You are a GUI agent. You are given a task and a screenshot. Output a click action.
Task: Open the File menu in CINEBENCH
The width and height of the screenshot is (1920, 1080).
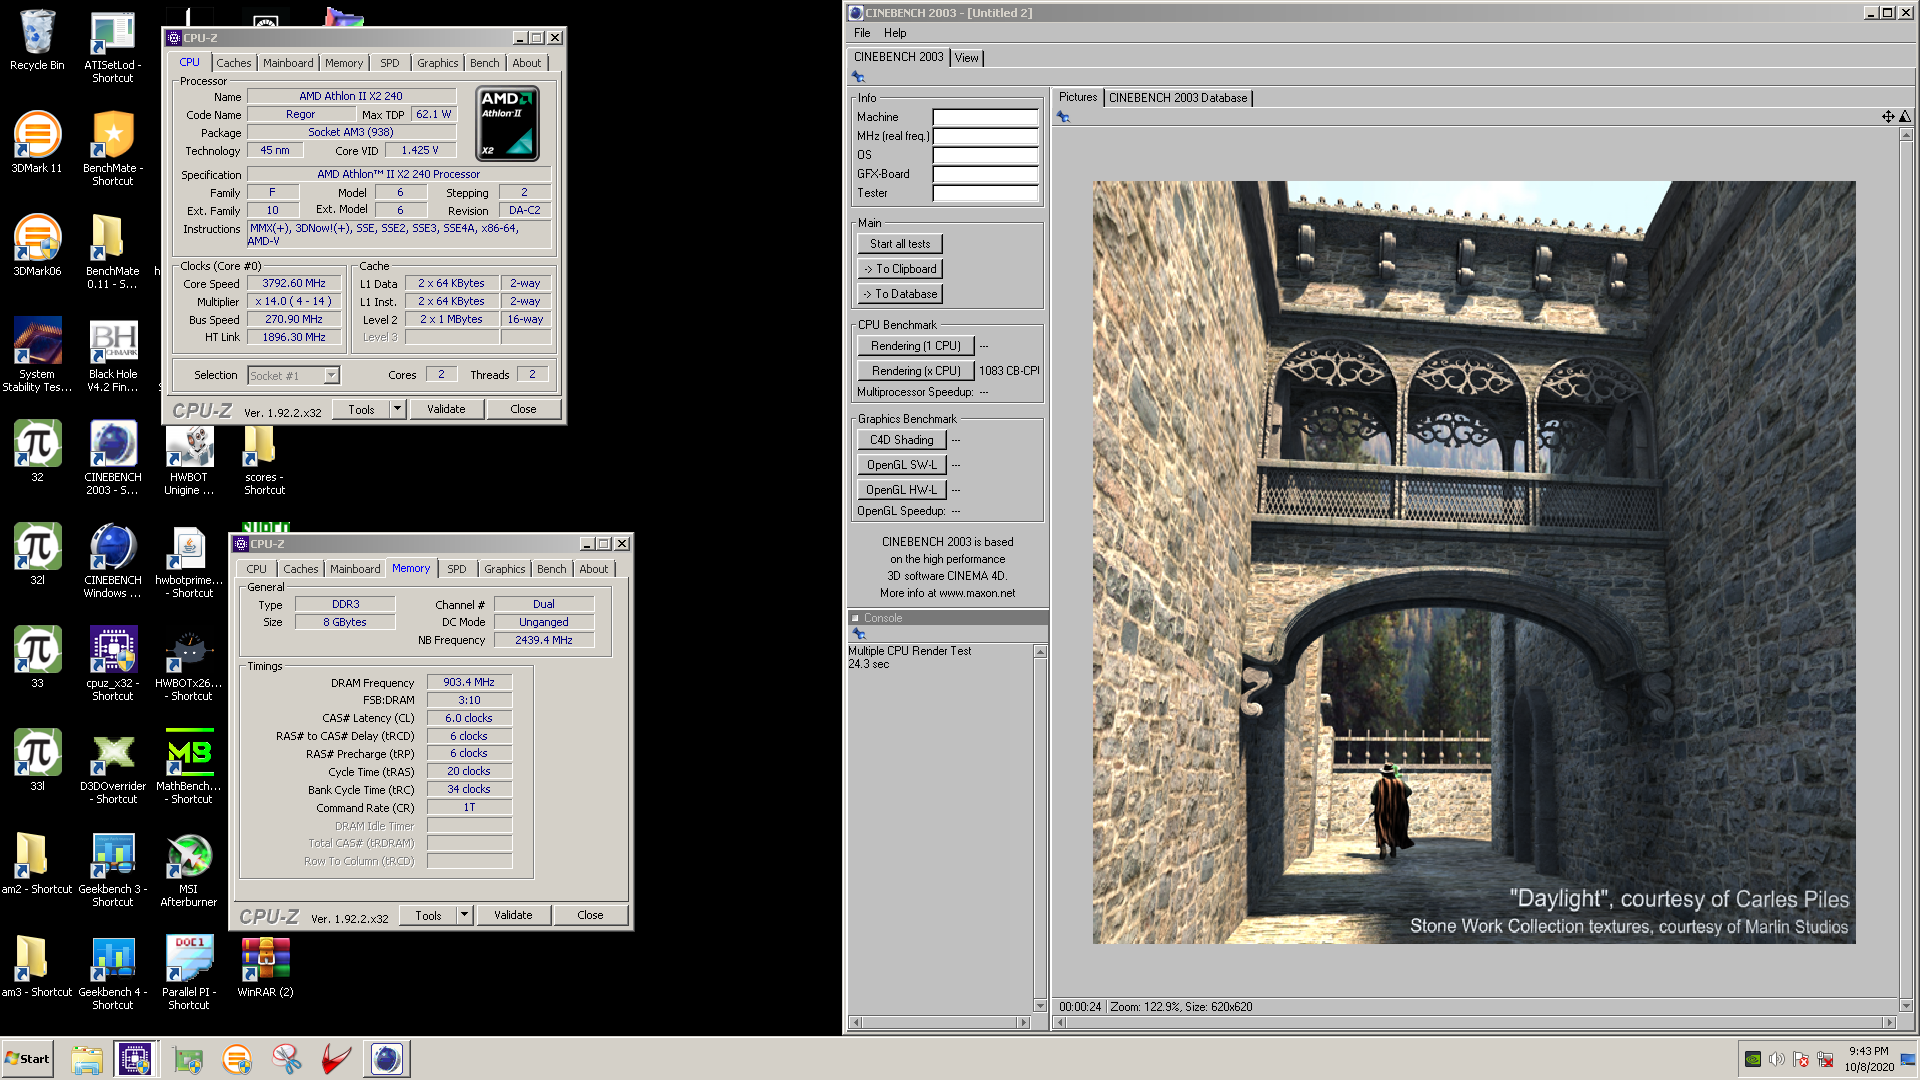862,33
